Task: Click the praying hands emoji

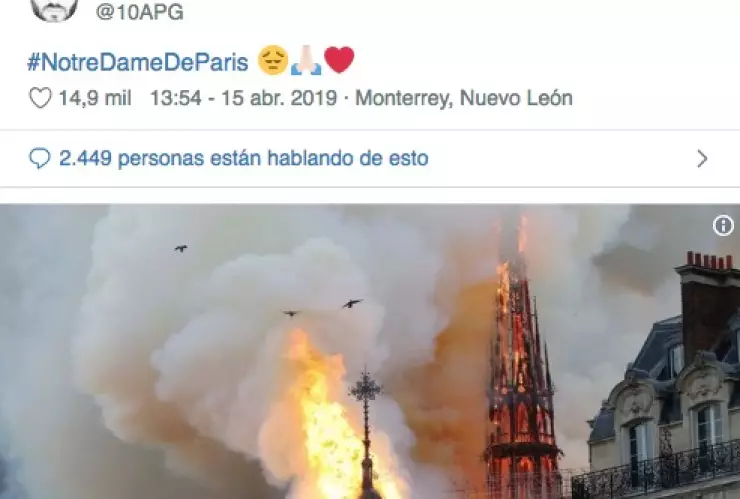Action: click(x=306, y=60)
